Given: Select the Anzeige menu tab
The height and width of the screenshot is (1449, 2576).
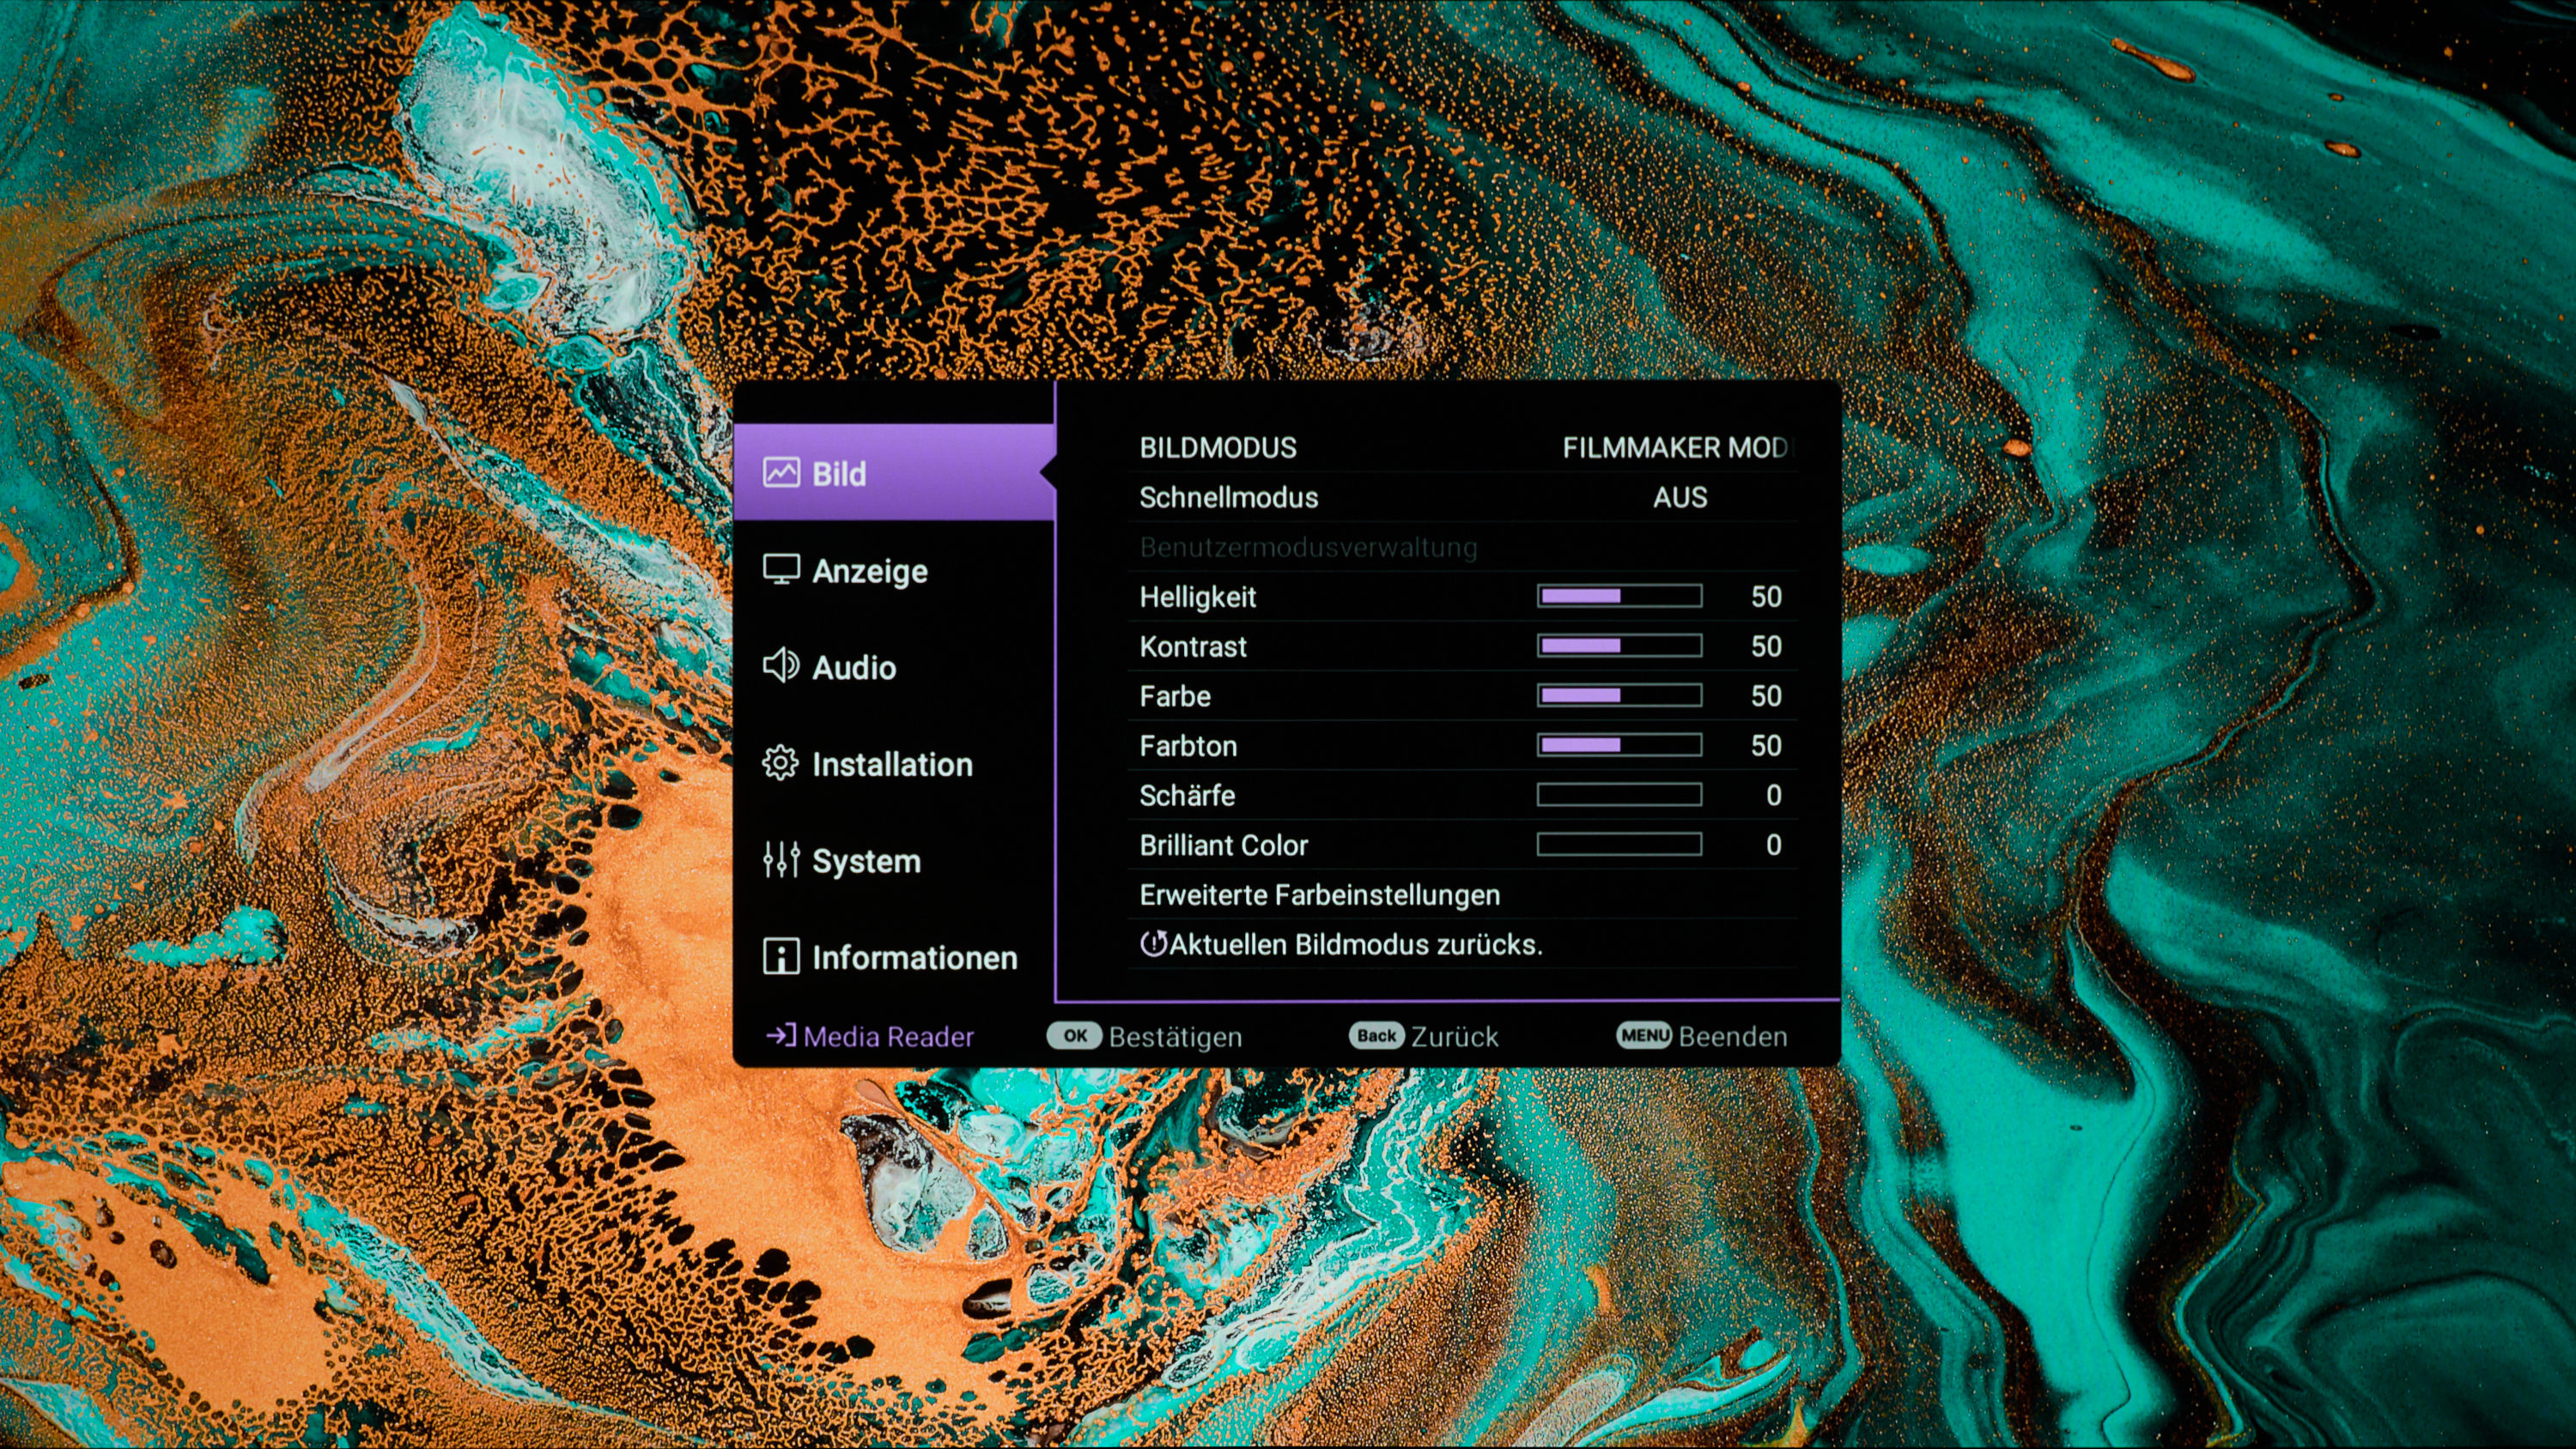Looking at the screenshot, I should tap(869, 571).
